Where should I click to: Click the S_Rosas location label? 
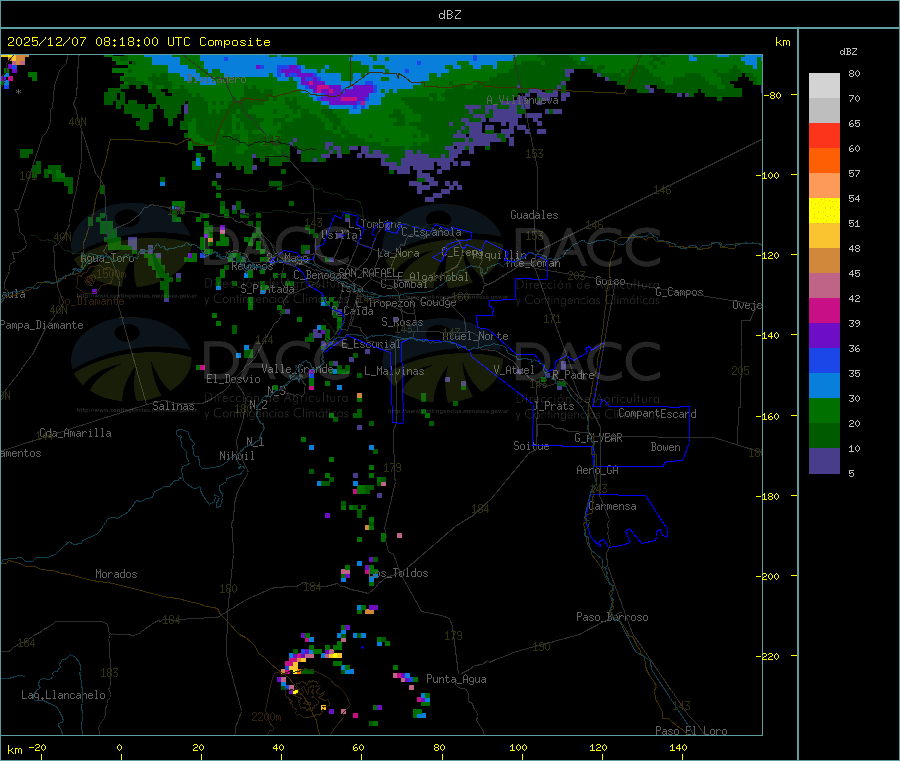tap(402, 322)
